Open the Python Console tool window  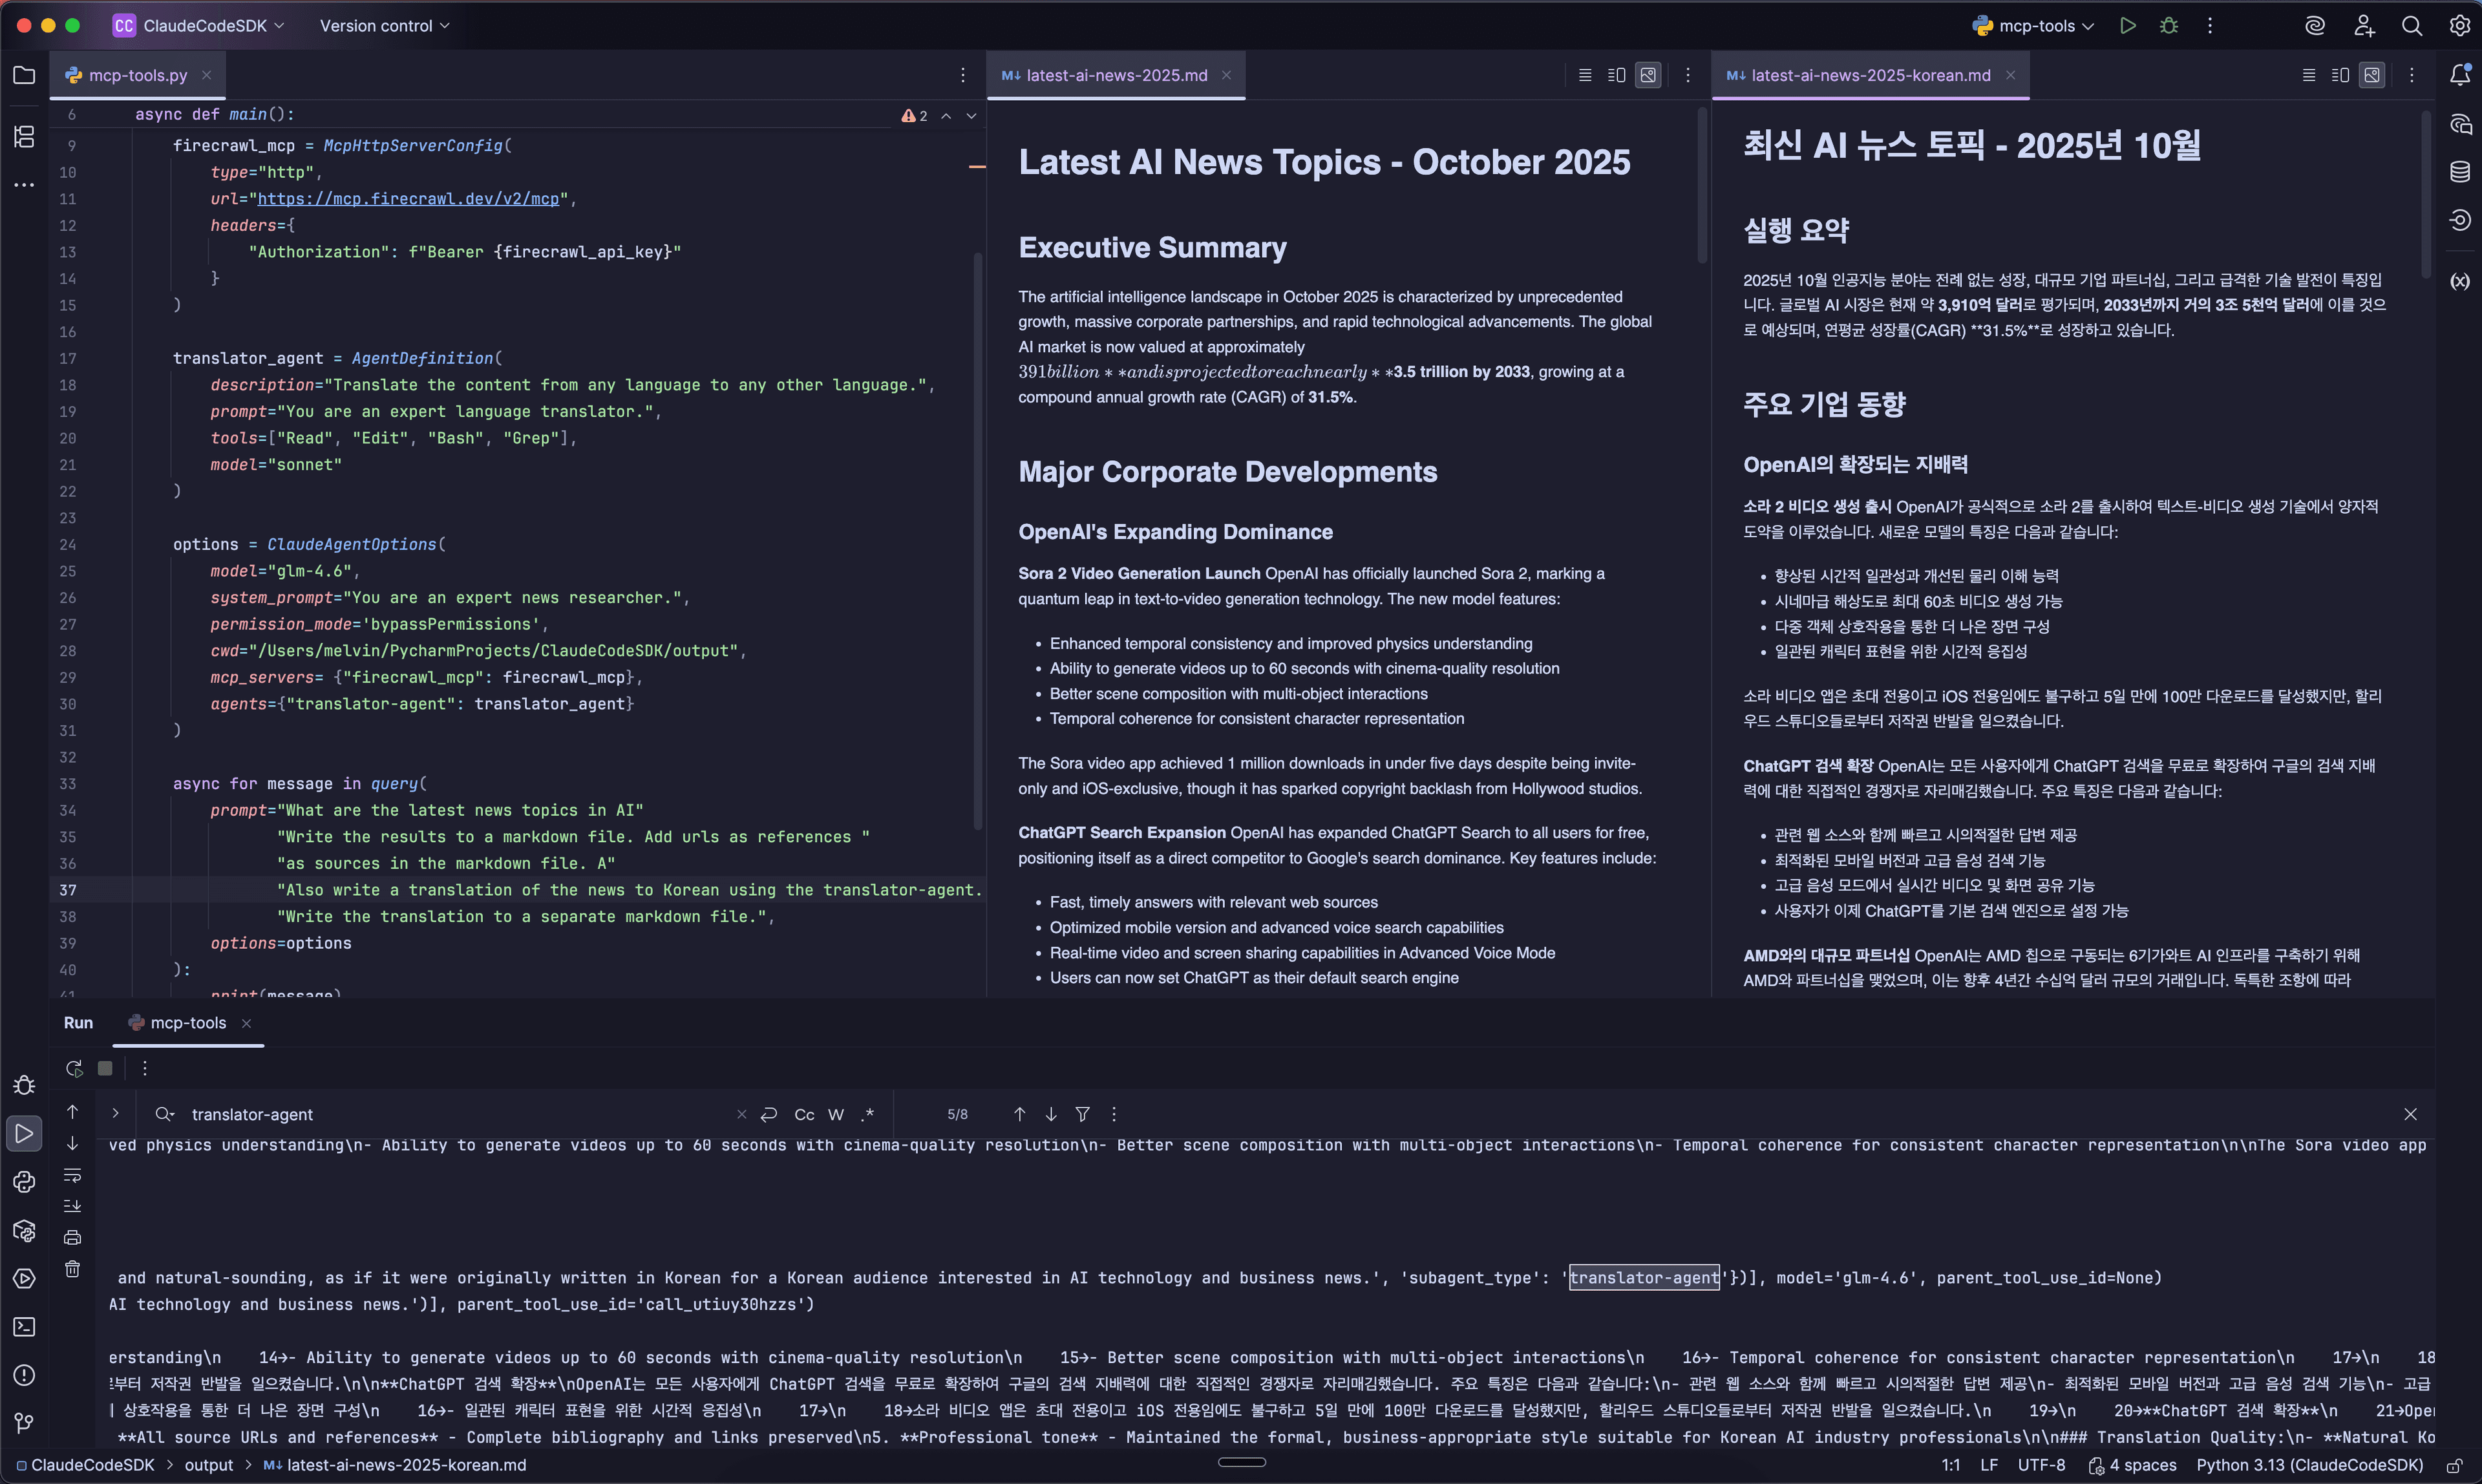pos(24,1182)
